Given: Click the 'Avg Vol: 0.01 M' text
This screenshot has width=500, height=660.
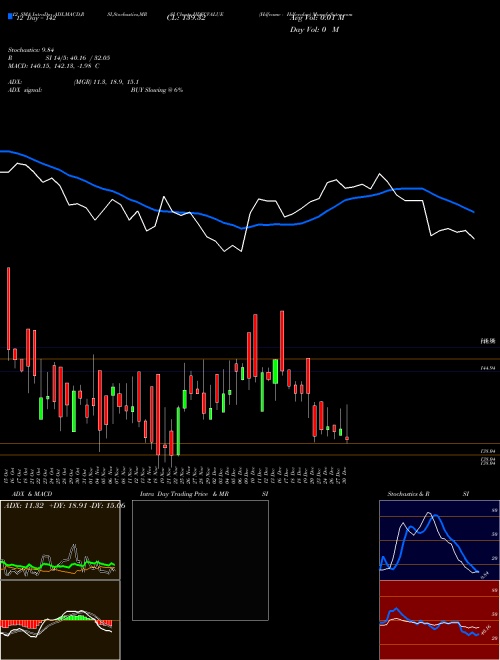Looking at the screenshot, I should click(317, 18).
